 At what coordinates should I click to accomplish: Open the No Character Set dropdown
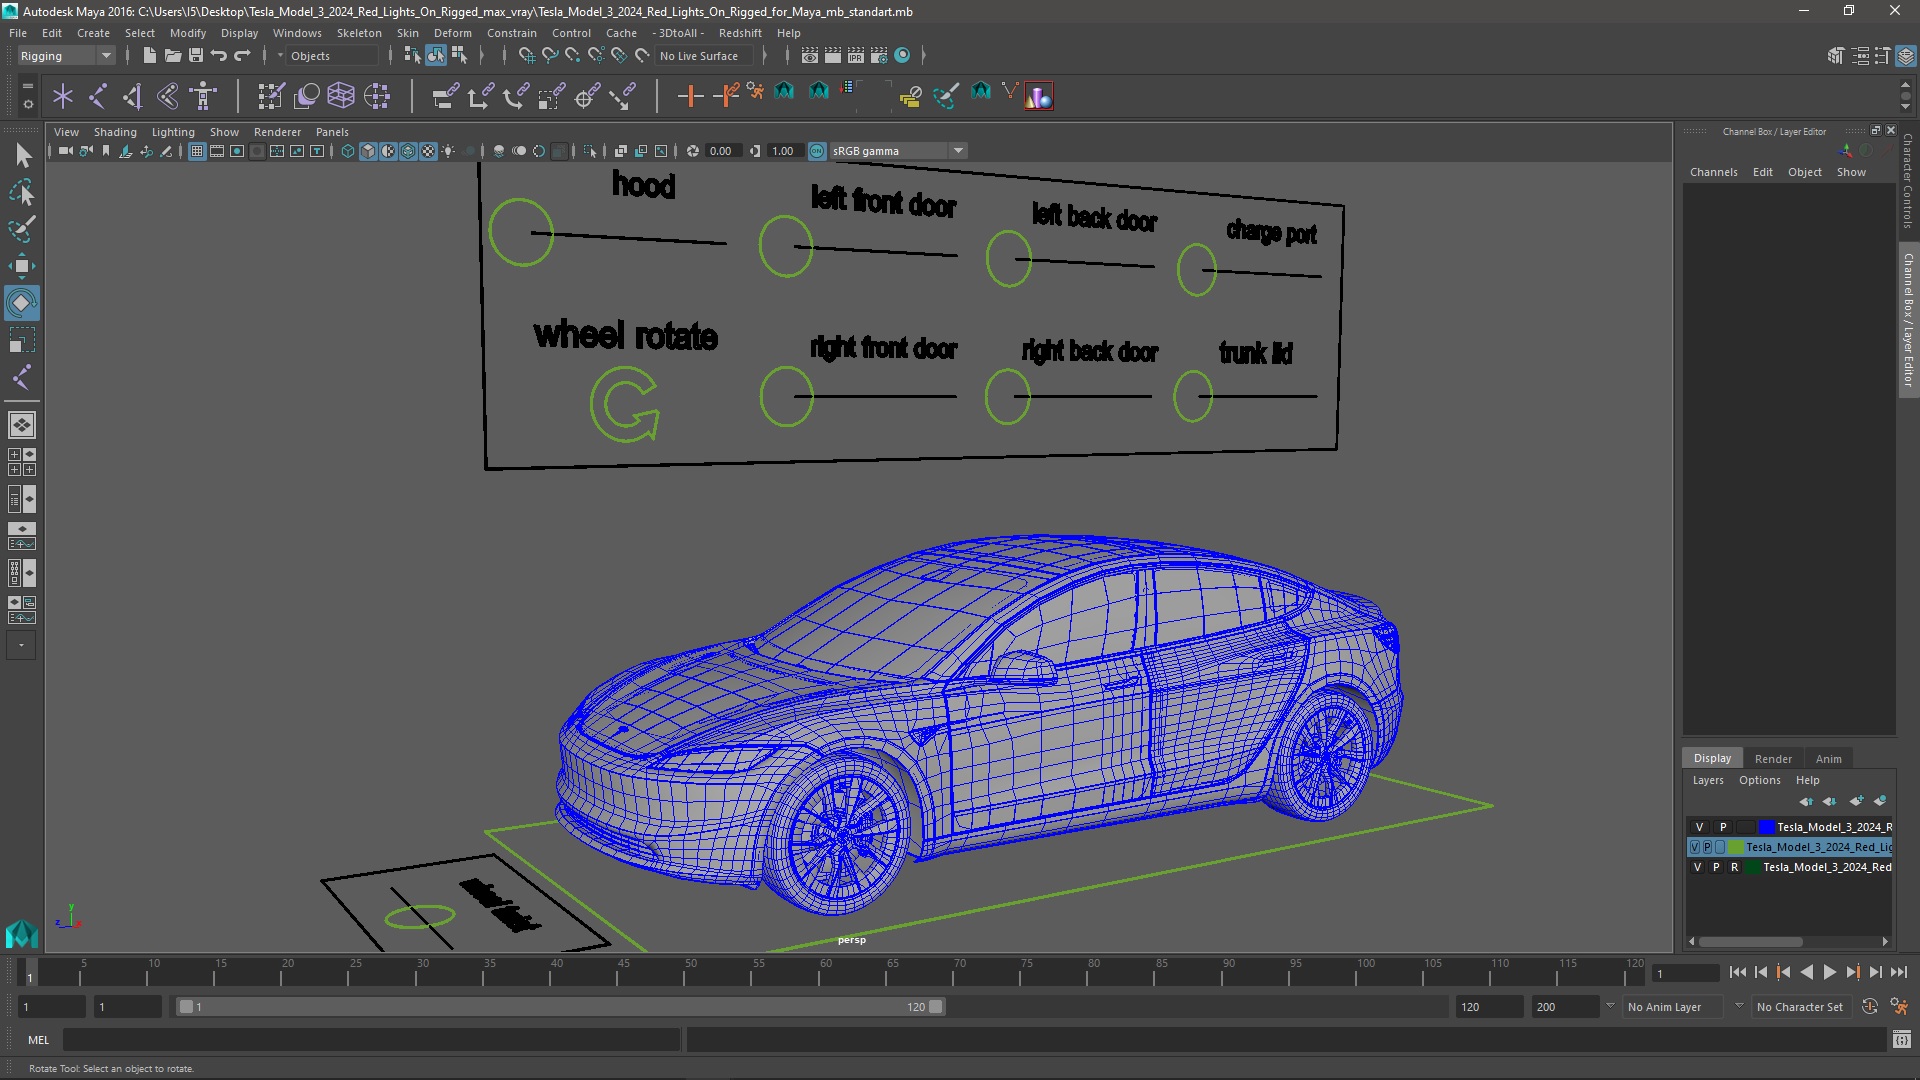pyautogui.click(x=1803, y=1007)
